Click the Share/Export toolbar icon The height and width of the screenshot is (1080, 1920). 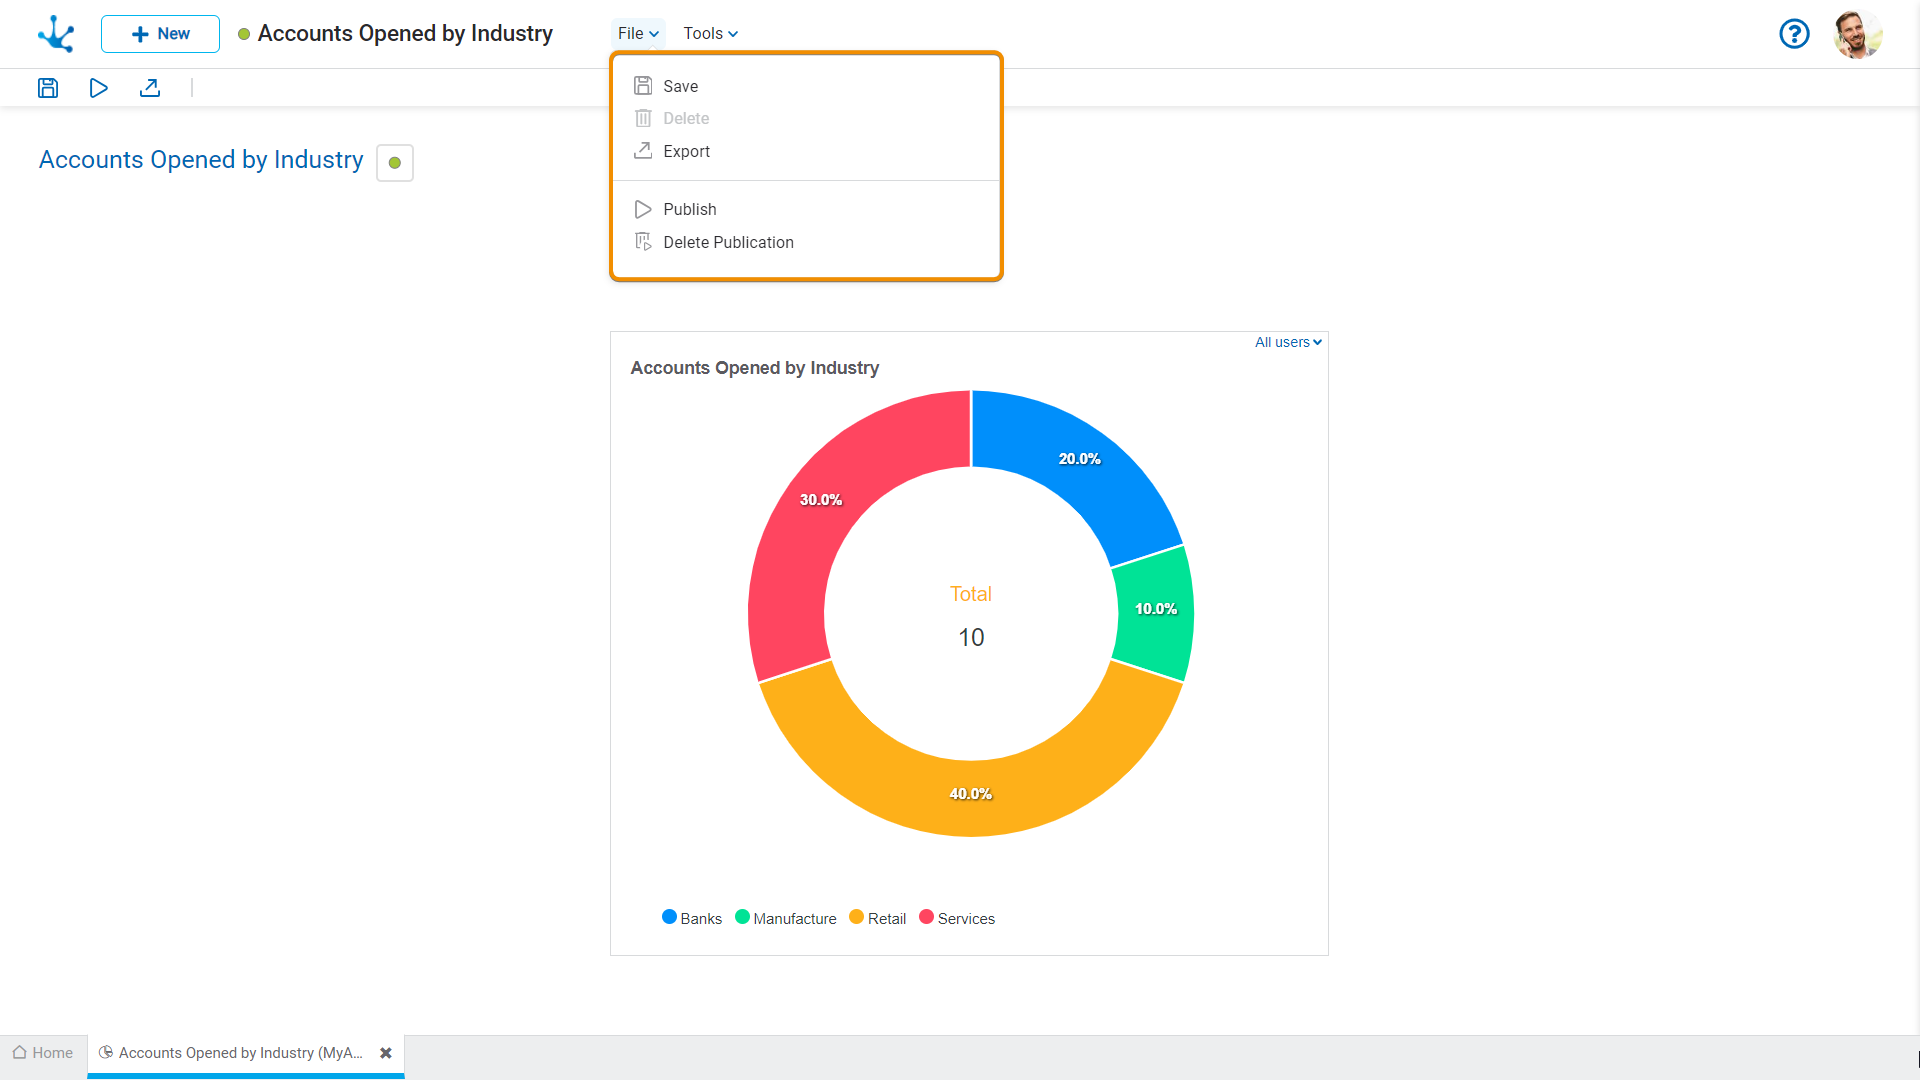click(x=149, y=88)
